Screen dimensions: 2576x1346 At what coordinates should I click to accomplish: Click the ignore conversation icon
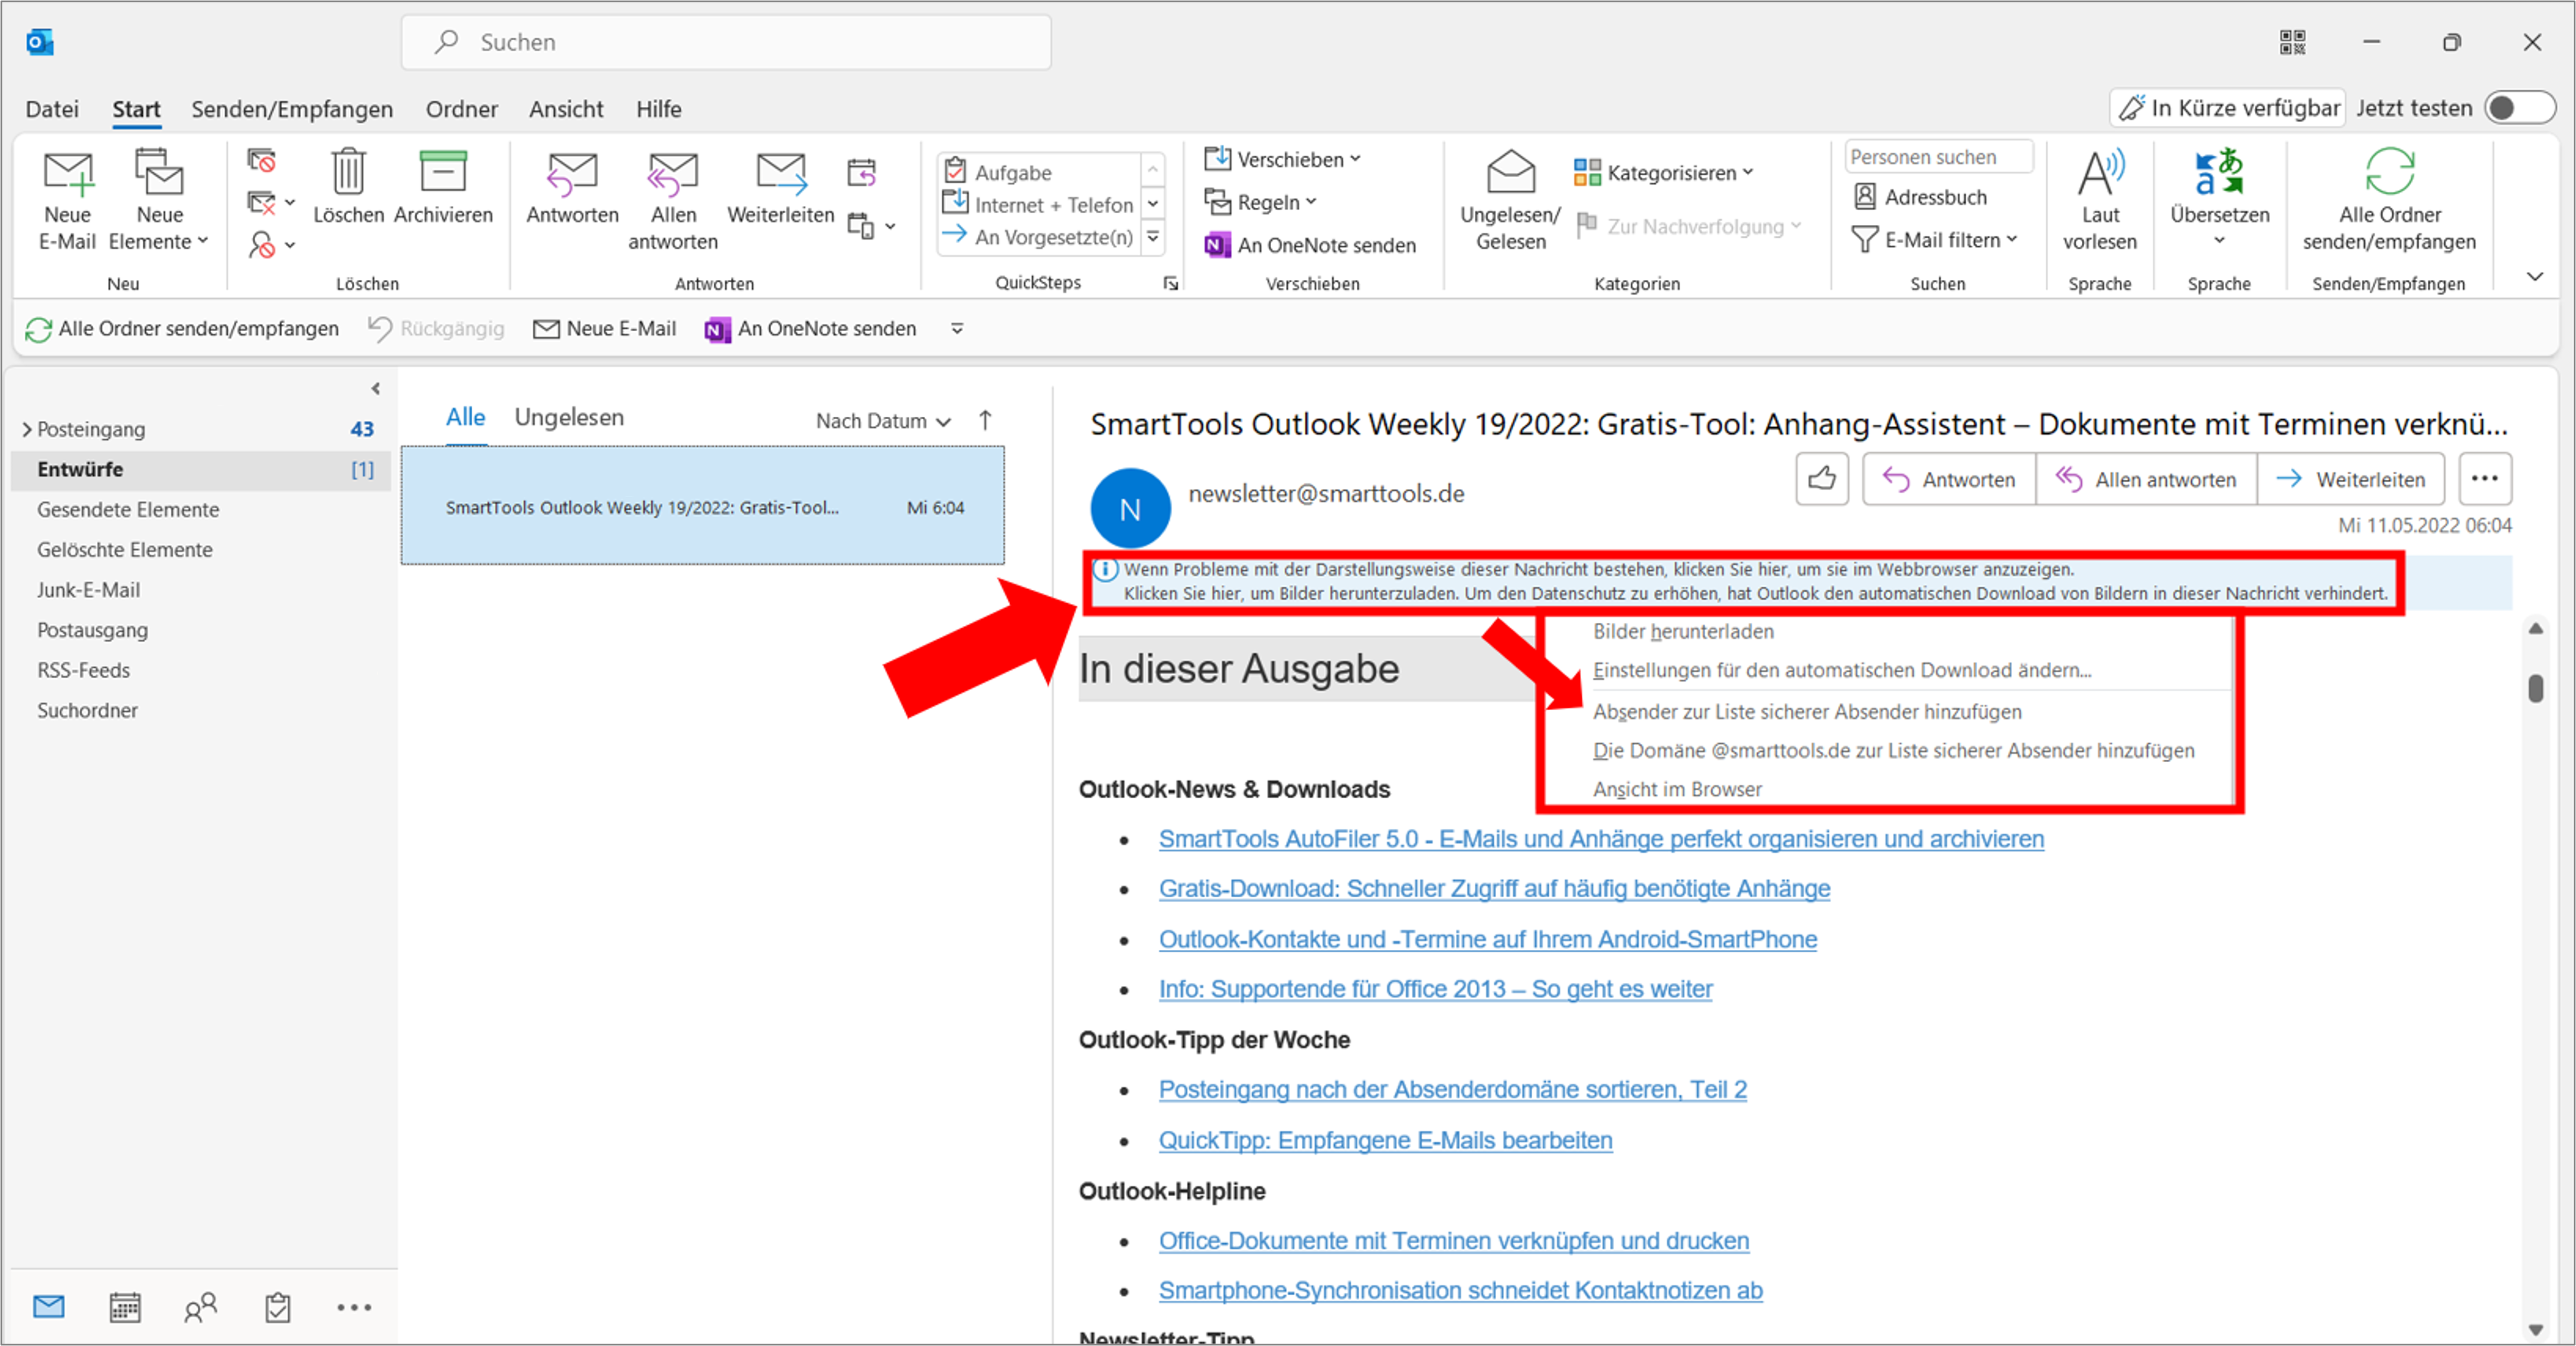[261, 161]
